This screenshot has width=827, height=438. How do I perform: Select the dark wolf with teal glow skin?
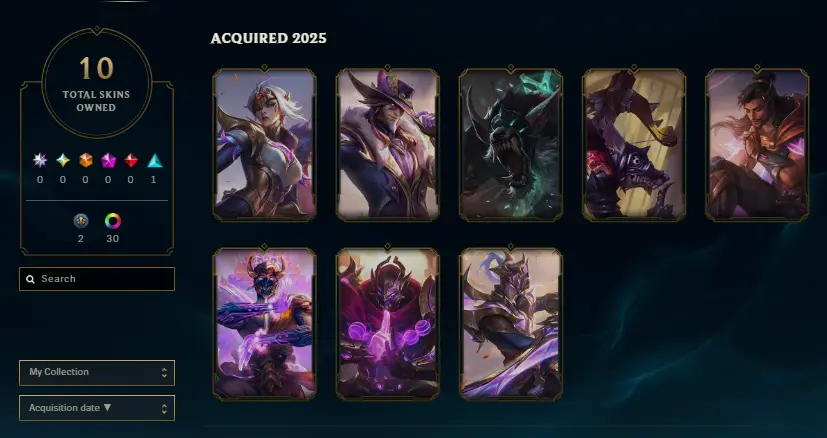pyautogui.click(x=511, y=145)
